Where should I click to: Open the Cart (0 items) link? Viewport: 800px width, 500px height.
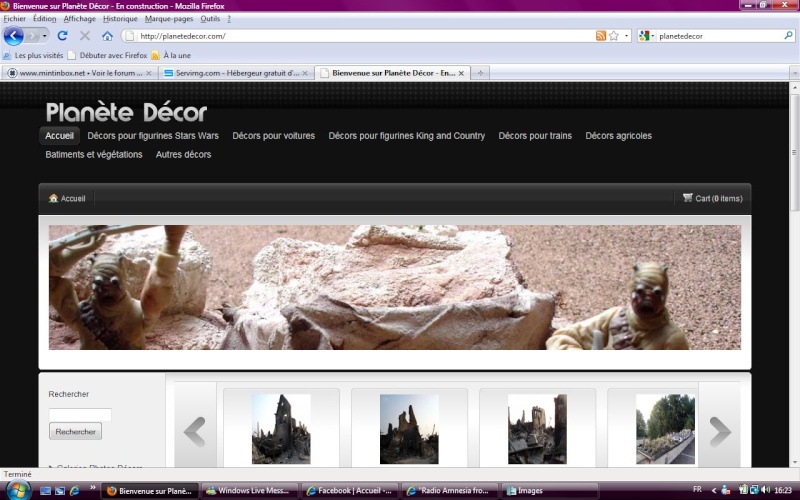[713, 198]
